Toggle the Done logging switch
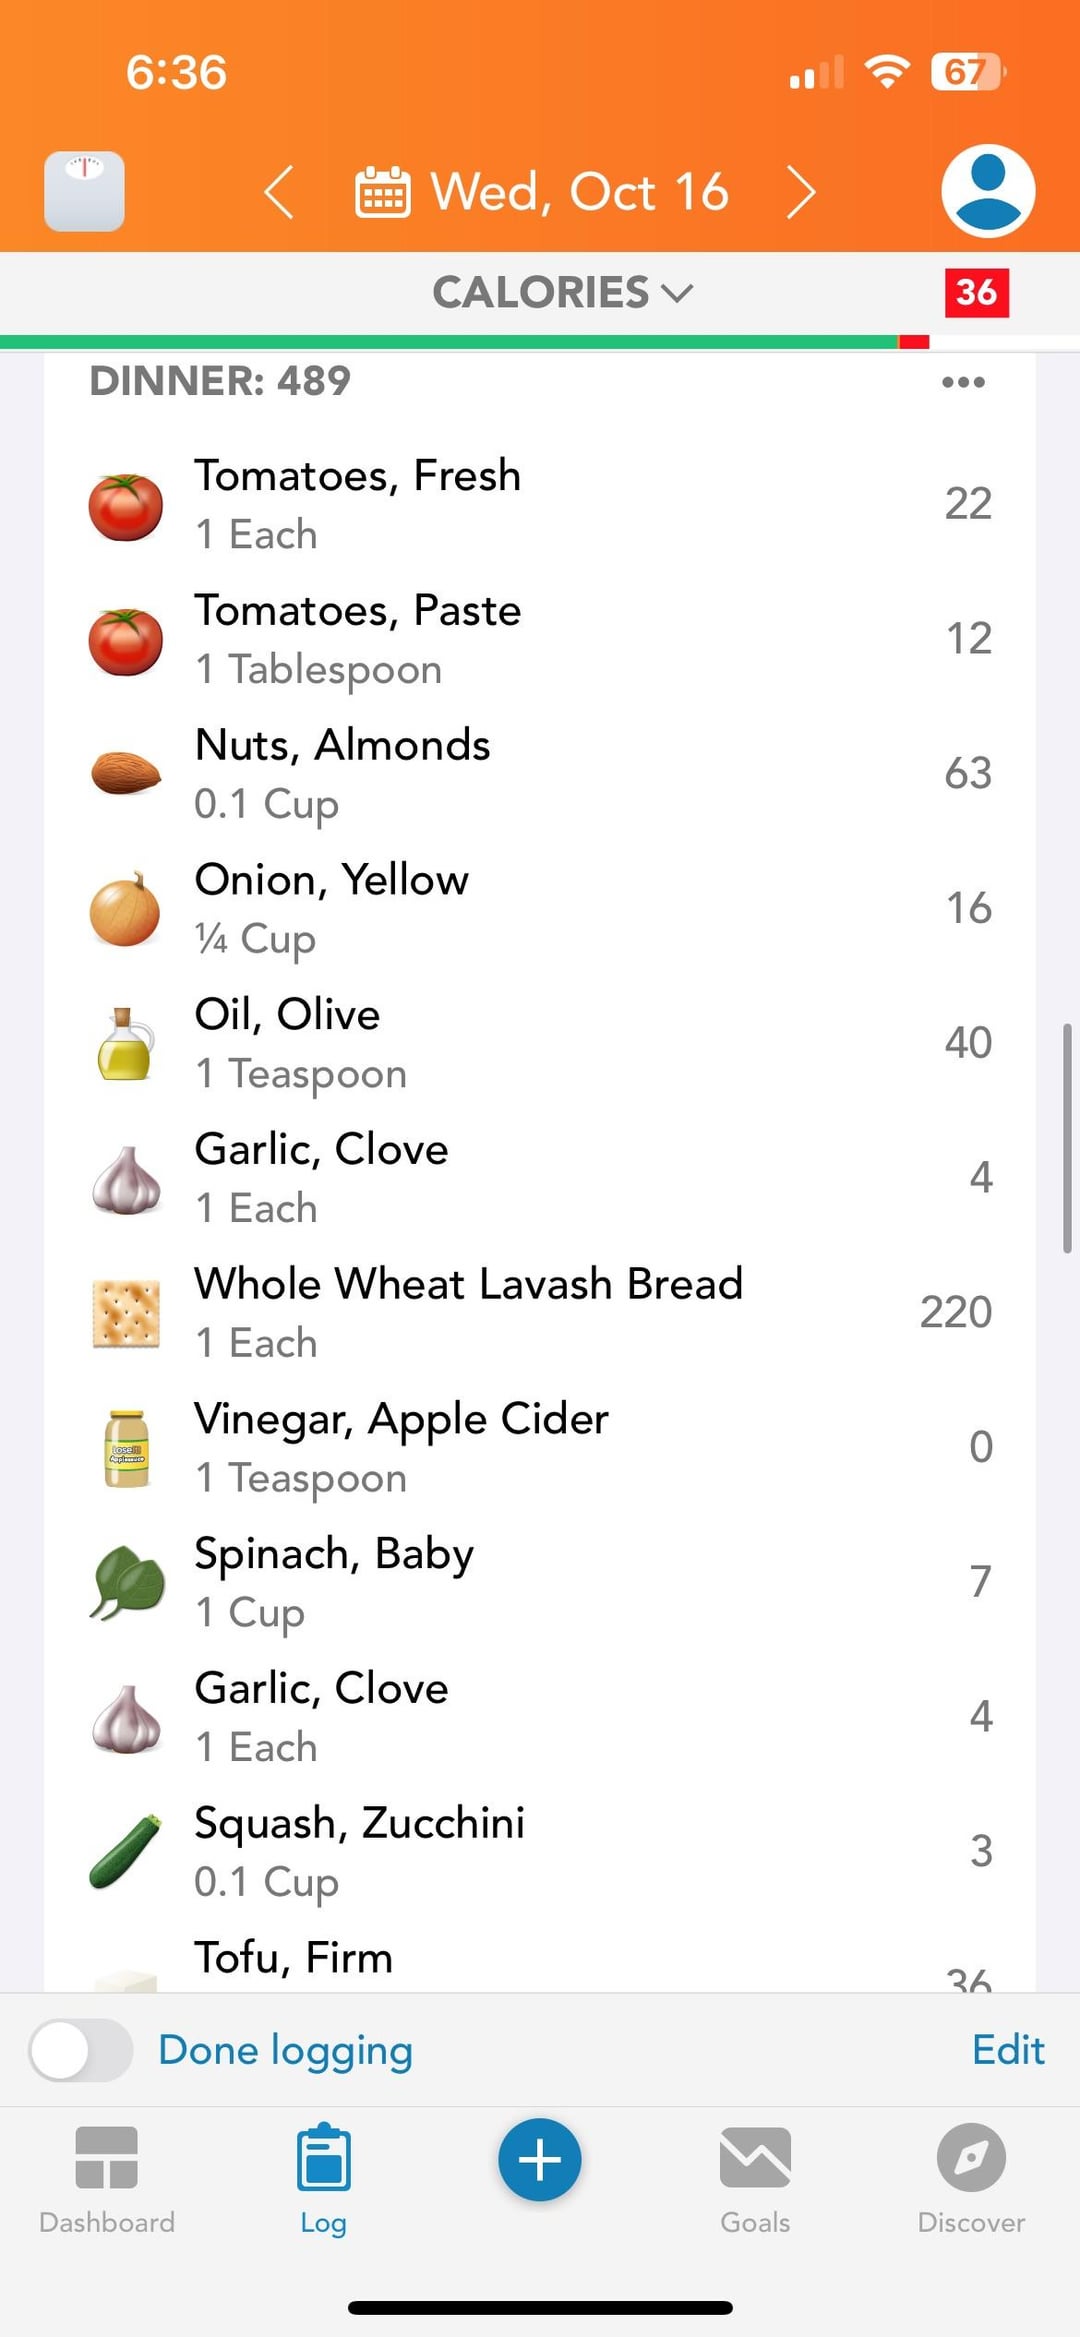The image size is (1080, 2337). [x=81, y=2050]
